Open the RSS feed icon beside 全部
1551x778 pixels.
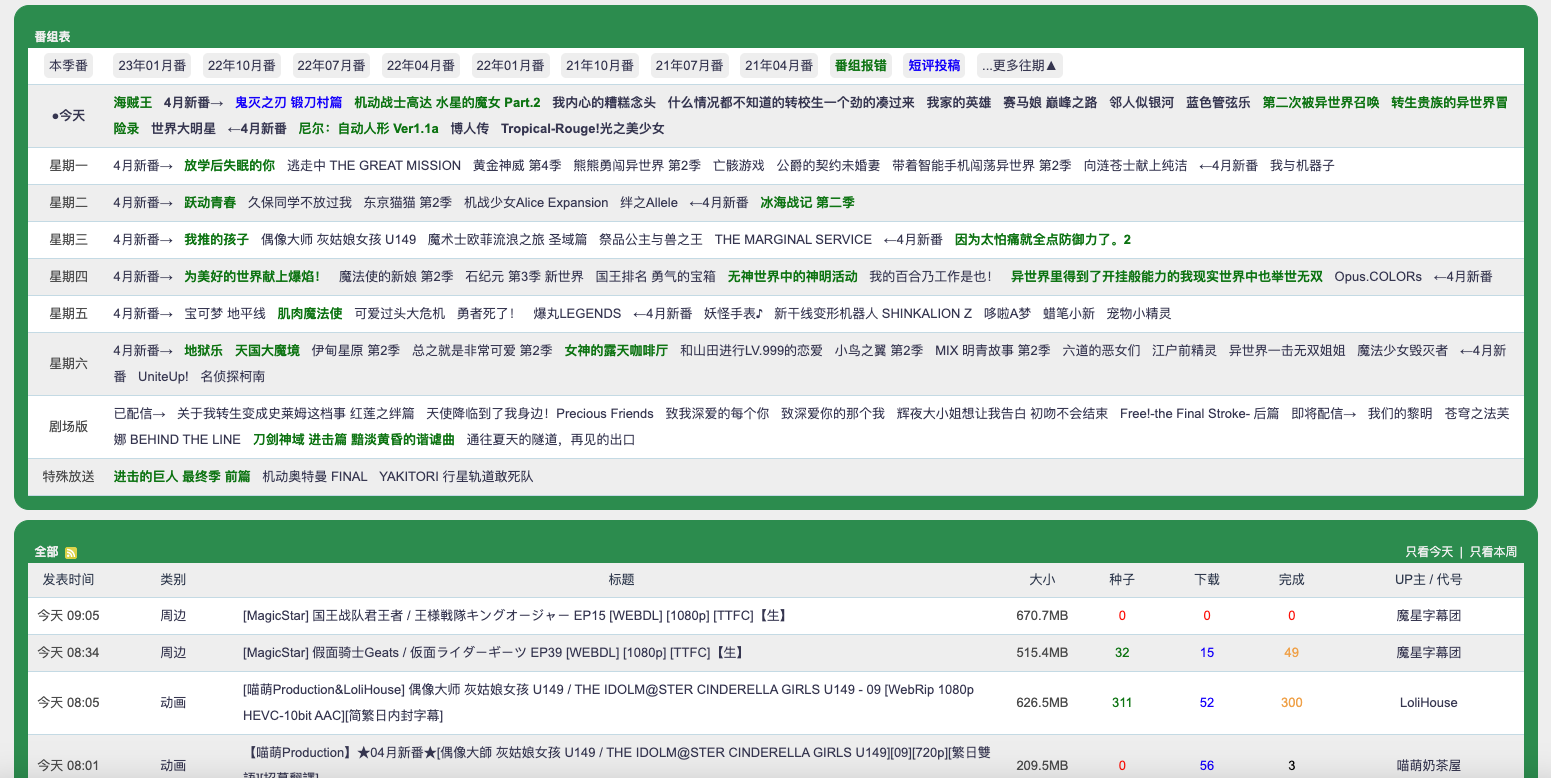pyautogui.click(x=71, y=553)
